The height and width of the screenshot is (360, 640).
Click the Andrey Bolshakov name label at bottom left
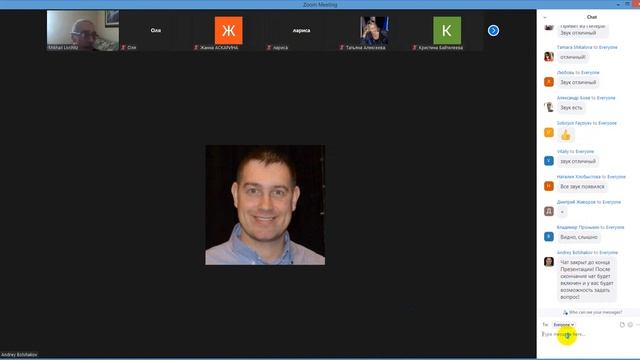[19, 355]
